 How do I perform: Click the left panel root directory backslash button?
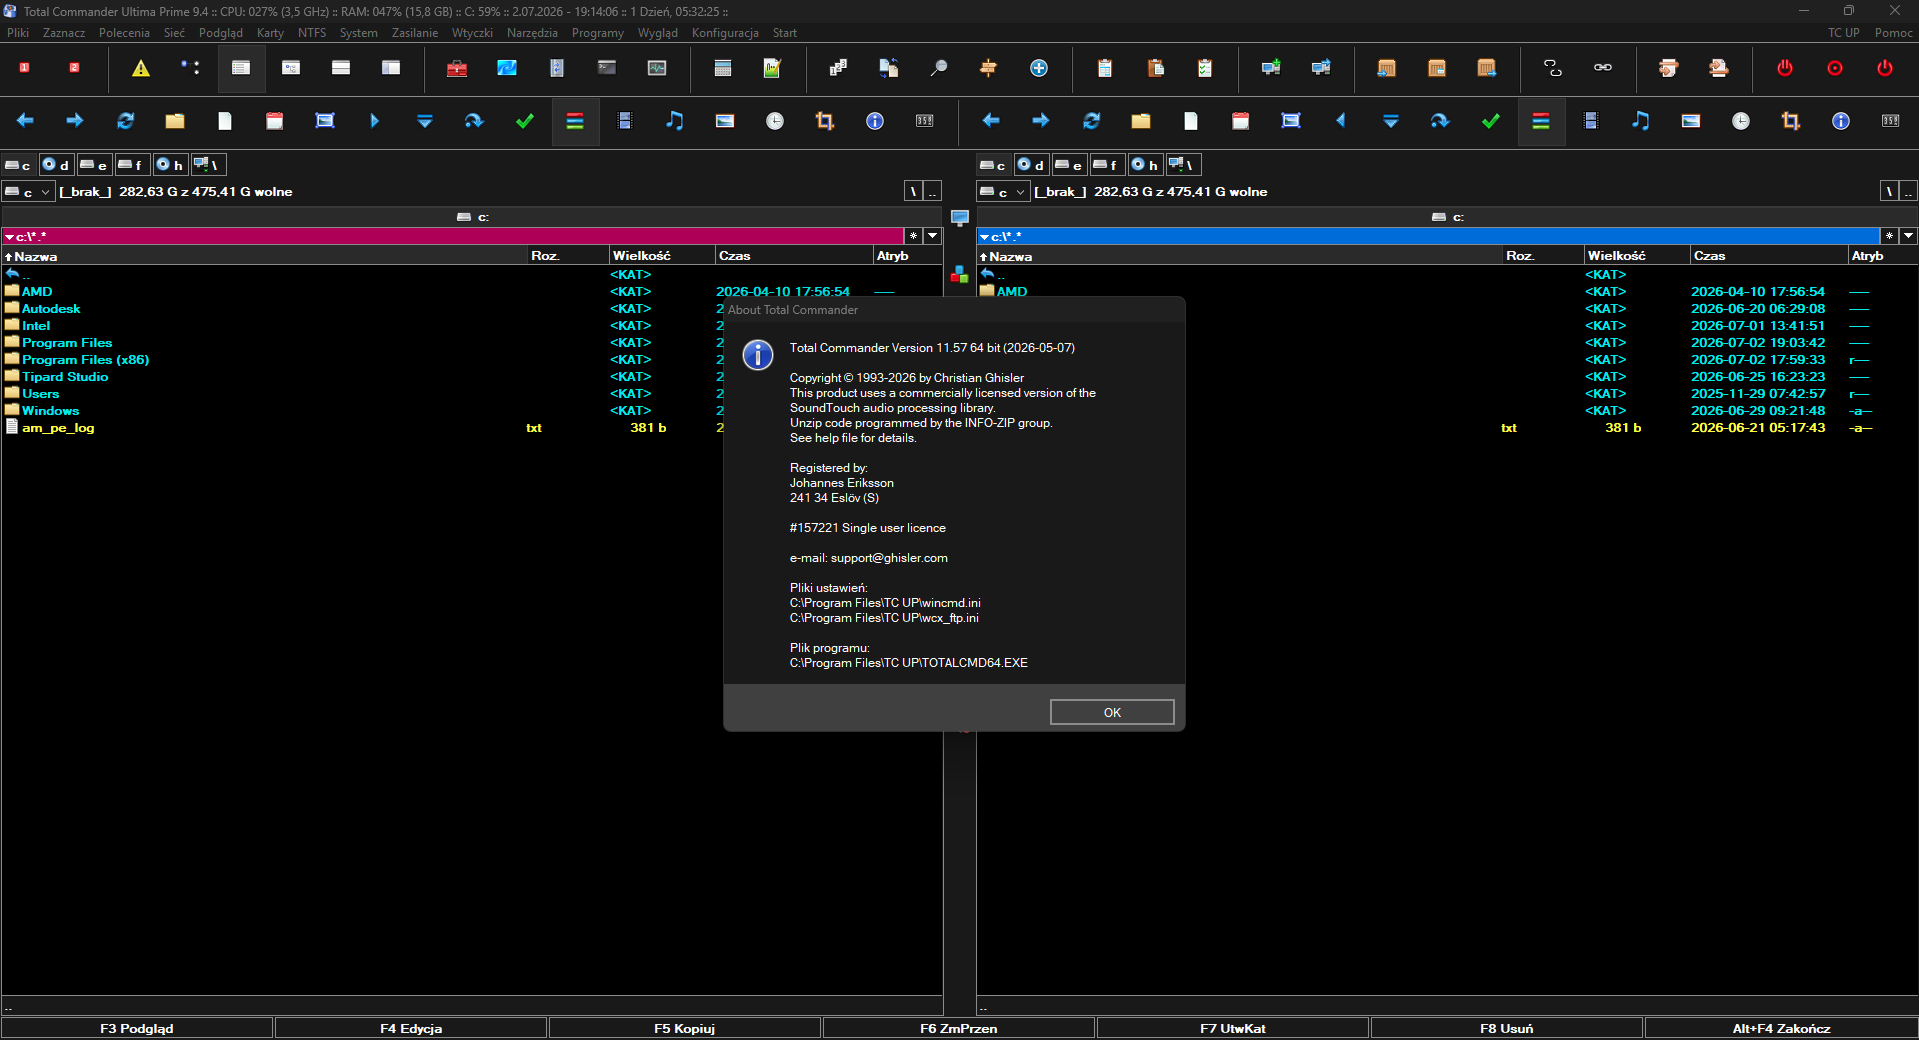(x=913, y=192)
